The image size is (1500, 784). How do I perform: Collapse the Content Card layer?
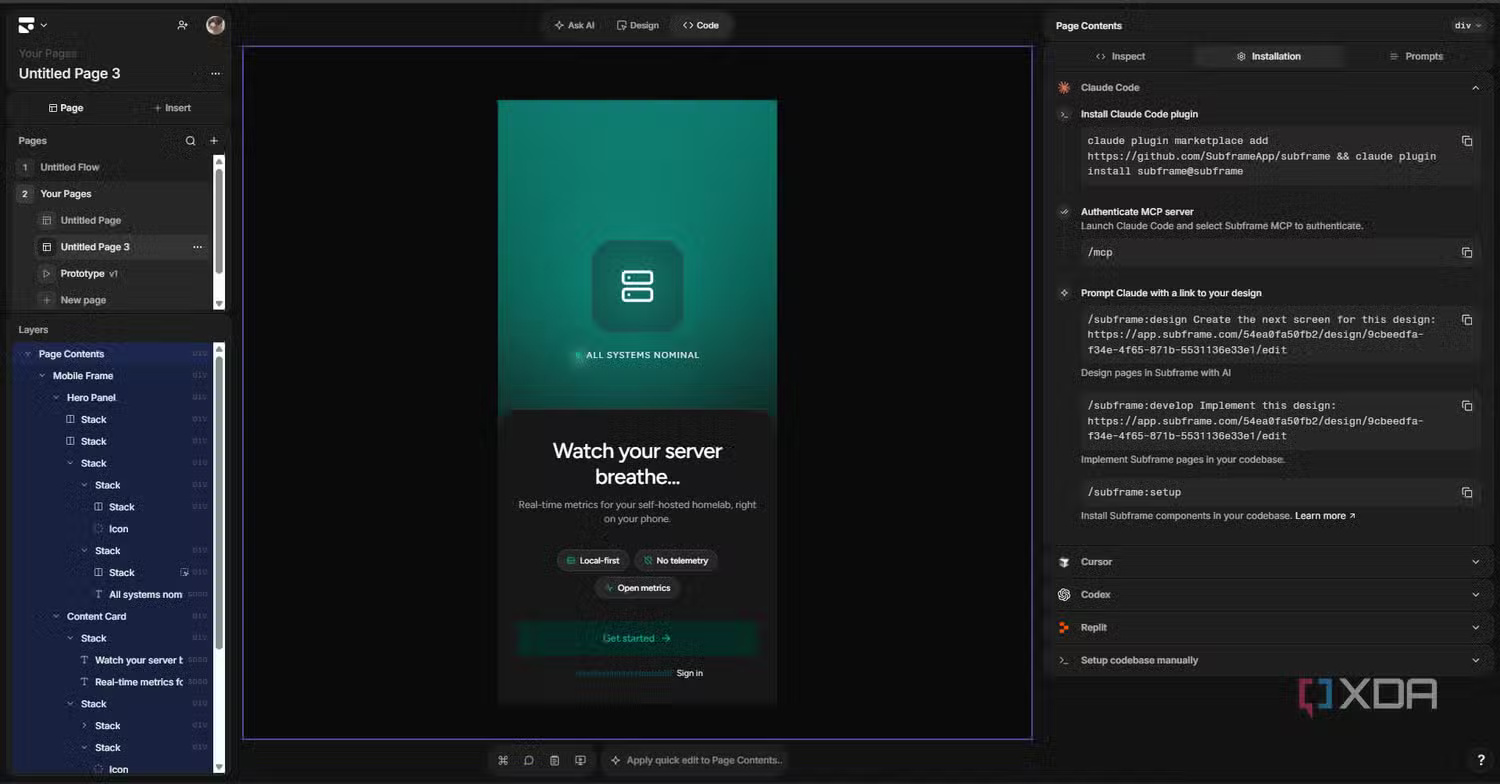(x=56, y=617)
